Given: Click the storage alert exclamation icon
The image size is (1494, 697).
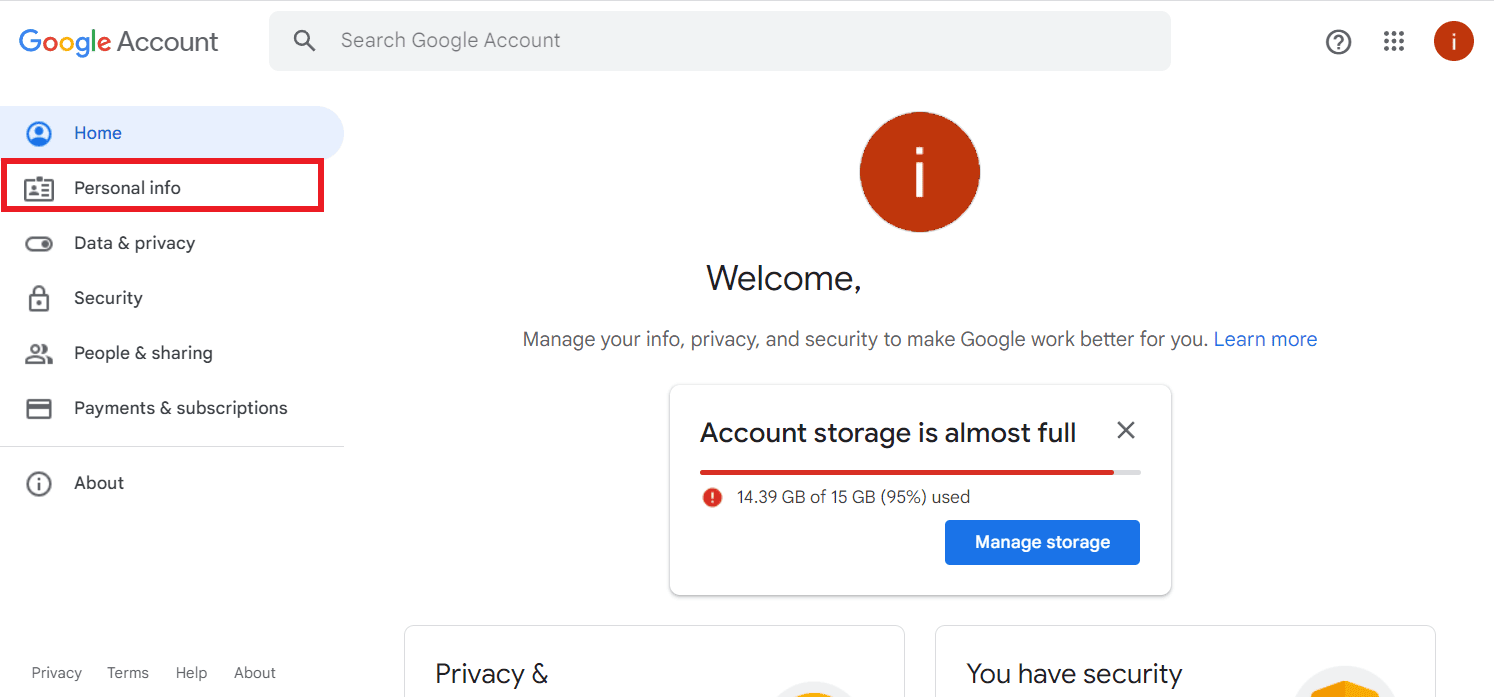Looking at the screenshot, I should 712,497.
